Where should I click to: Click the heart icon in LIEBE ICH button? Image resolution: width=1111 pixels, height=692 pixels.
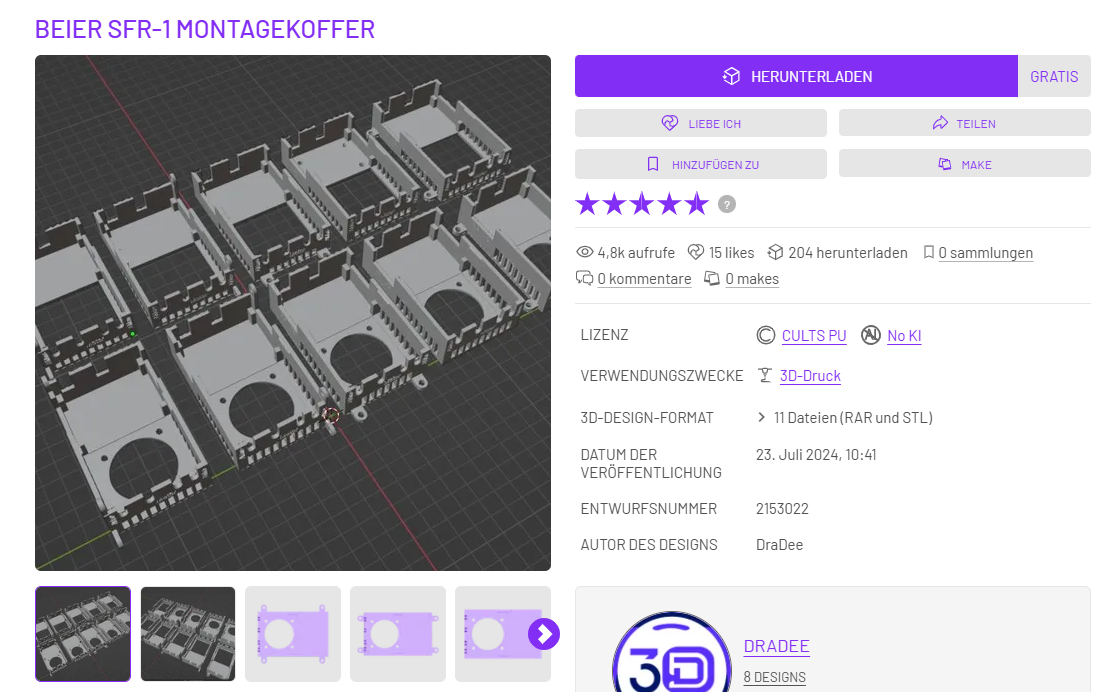click(x=670, y=123)
